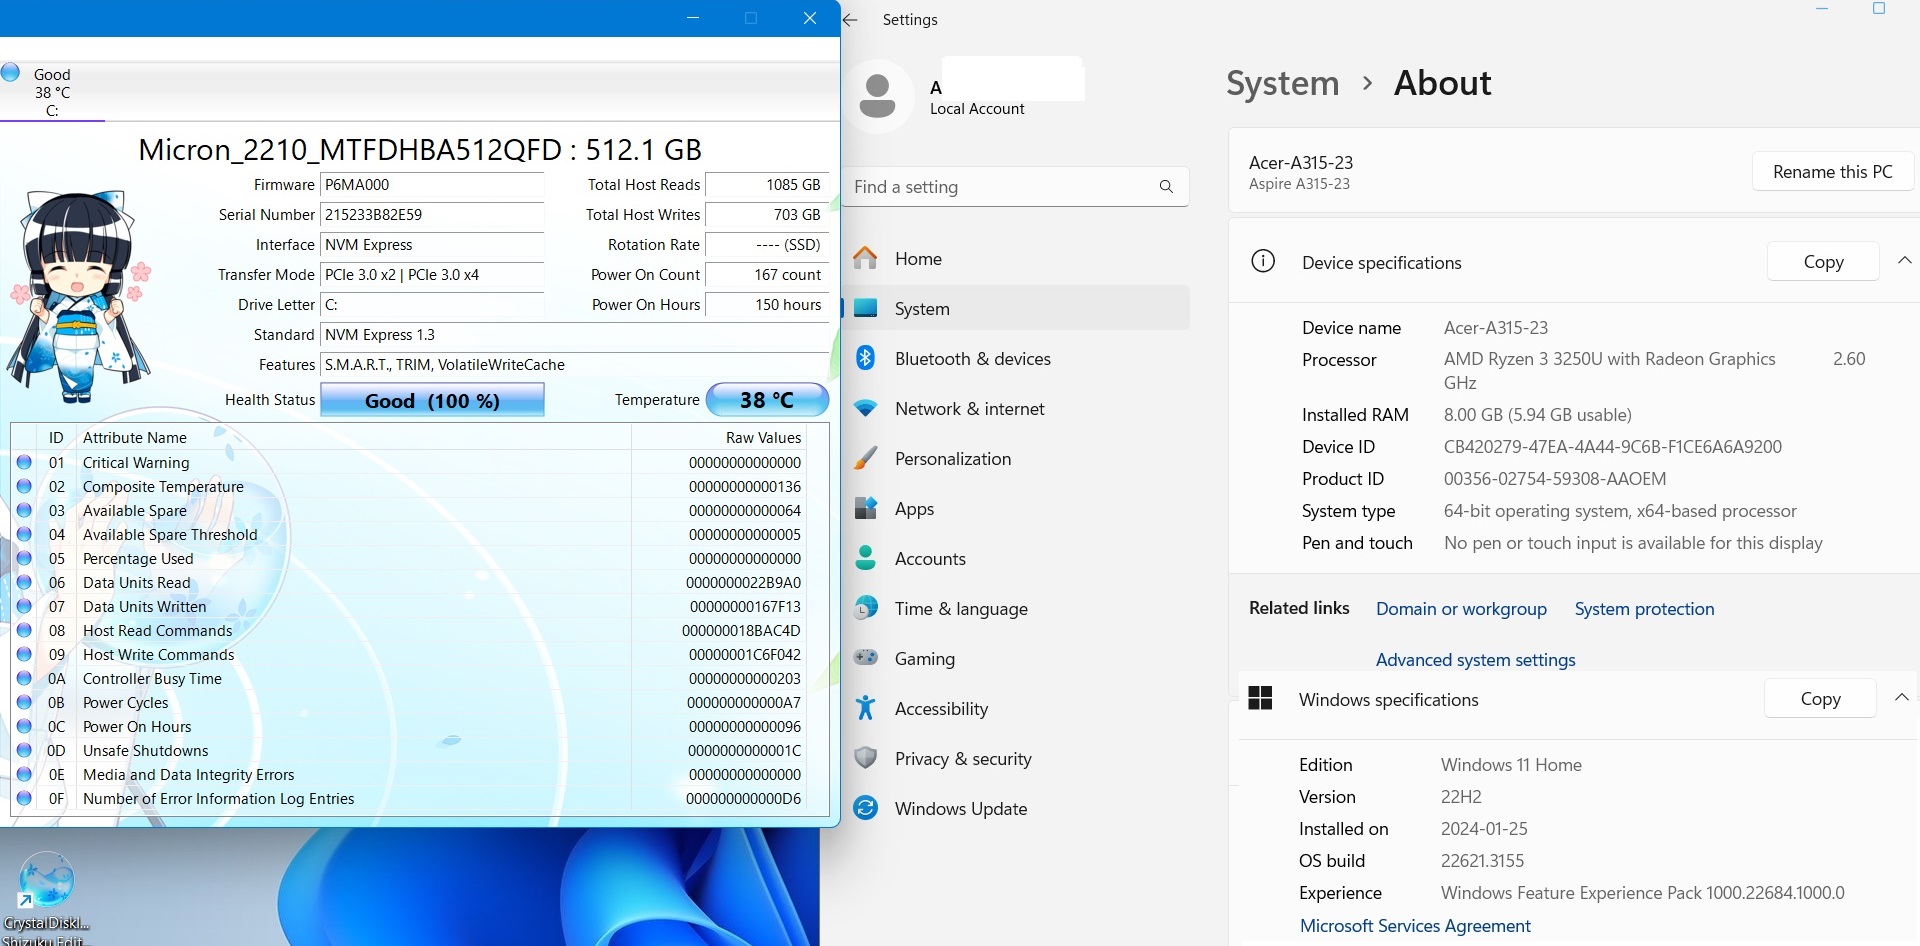Open Advanced system settings link

coord(1475,659)
